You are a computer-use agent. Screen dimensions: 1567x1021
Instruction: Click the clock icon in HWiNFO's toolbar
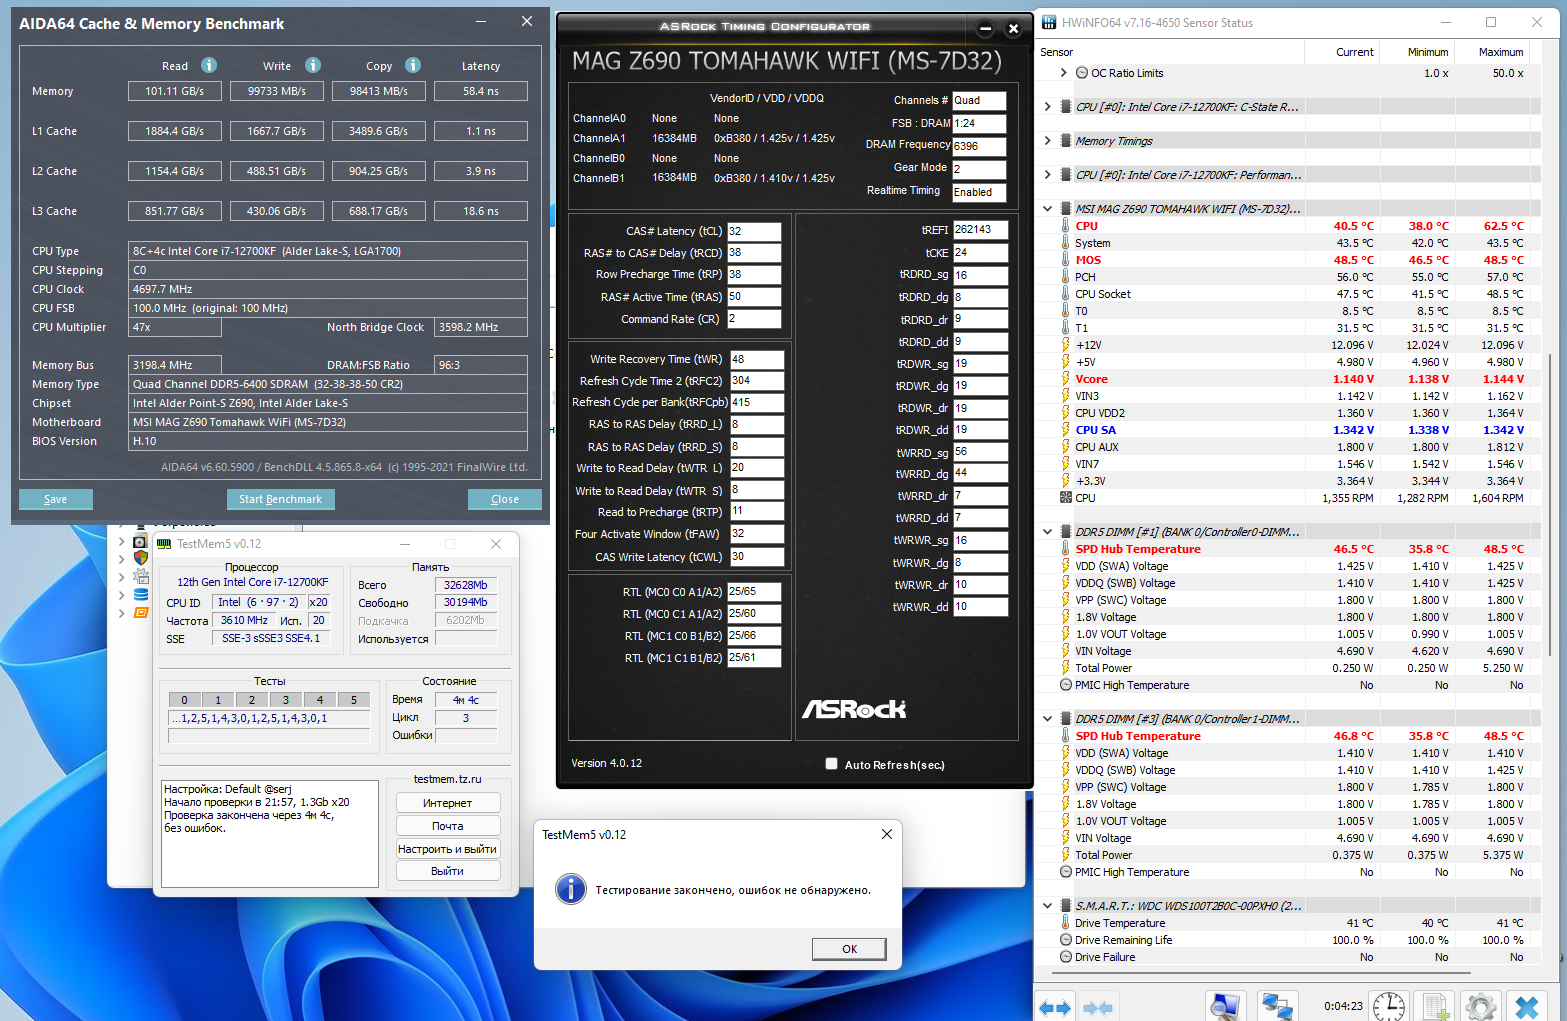pos(1388,1006)
